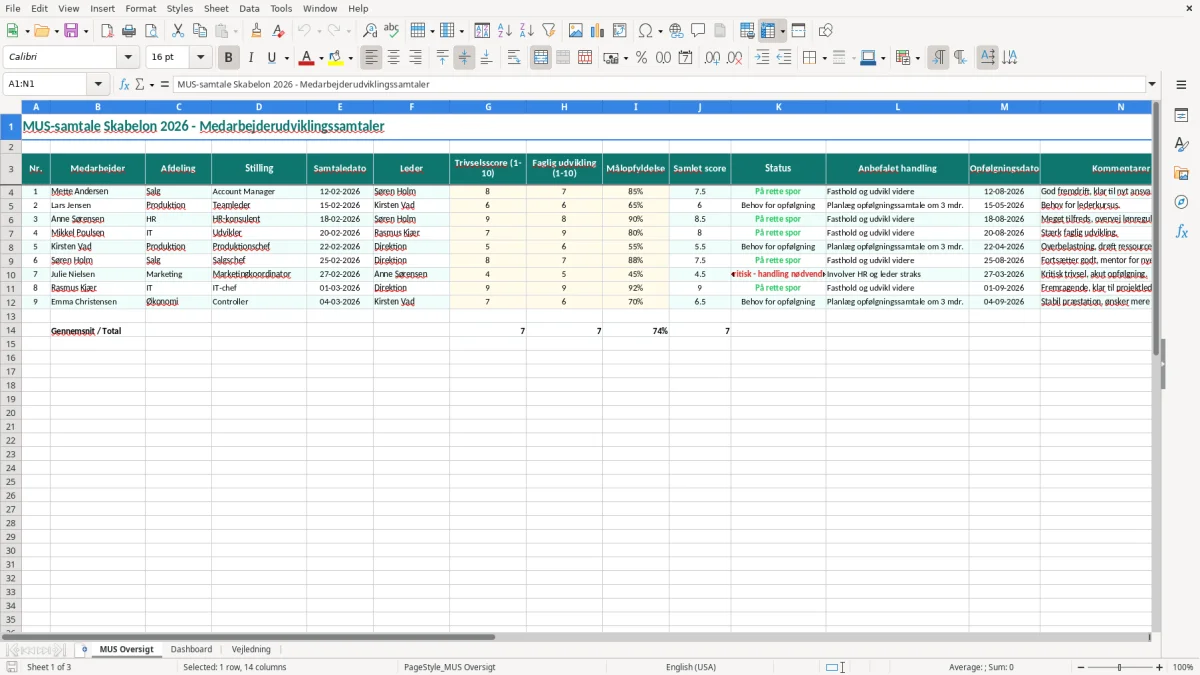Toggle Italic formatting
Image resolution: width=1200 pixels, height=675 pixels.
[x=250, y=58]
